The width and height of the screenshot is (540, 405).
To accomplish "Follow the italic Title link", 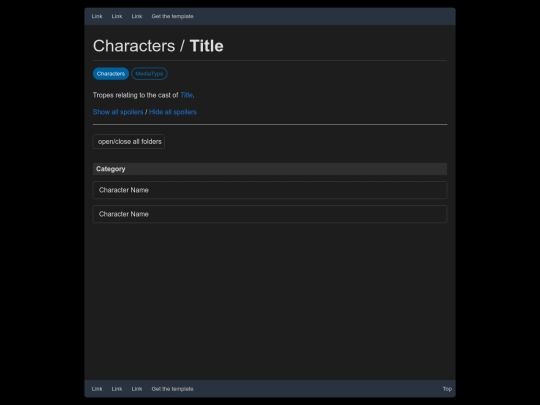I will [186, 95].
